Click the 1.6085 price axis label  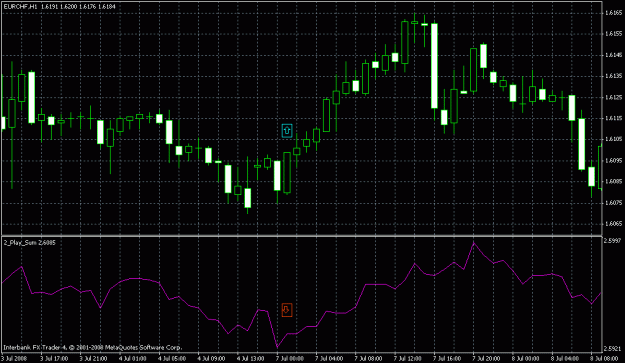click(613, 181)
